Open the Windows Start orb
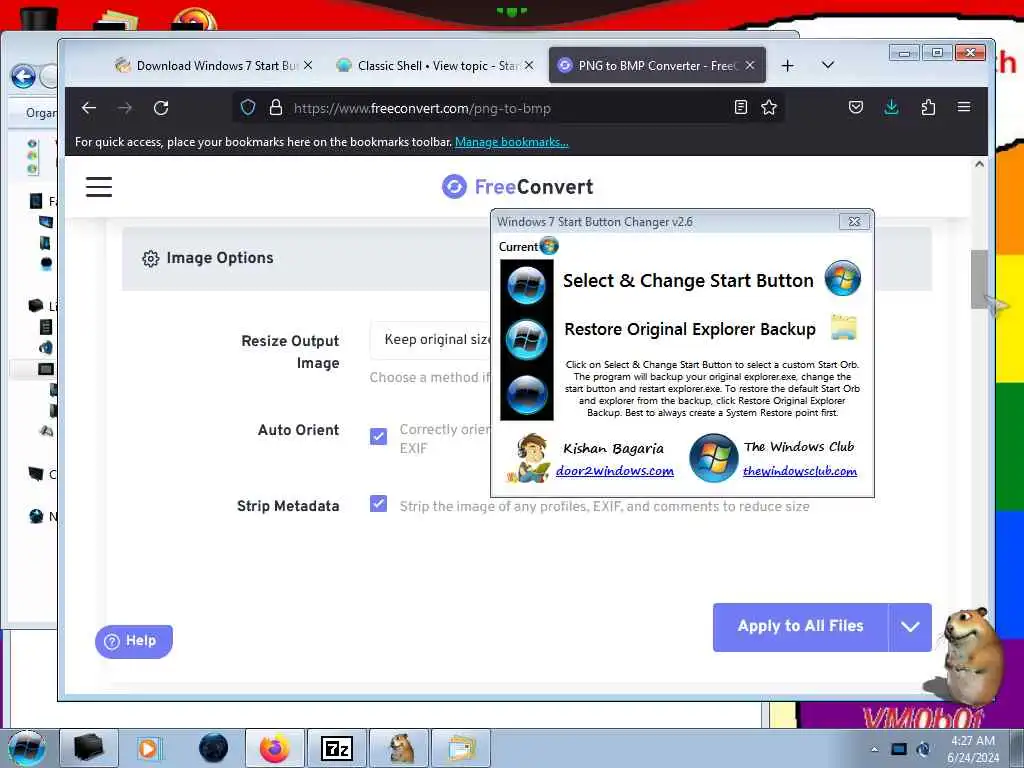 pos(27,748)
